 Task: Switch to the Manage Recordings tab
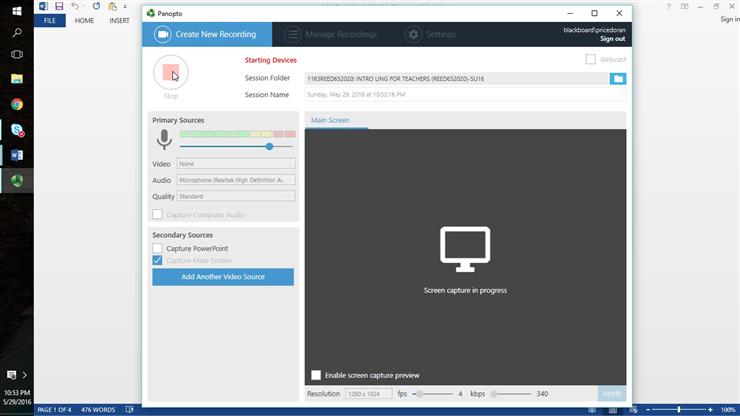(330, 34)
